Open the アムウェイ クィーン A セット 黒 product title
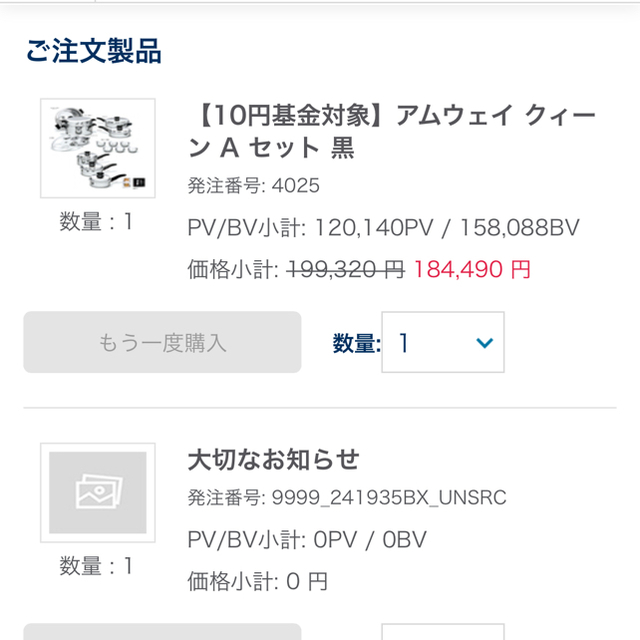640x640 pixels. click(x=392, y=131)
